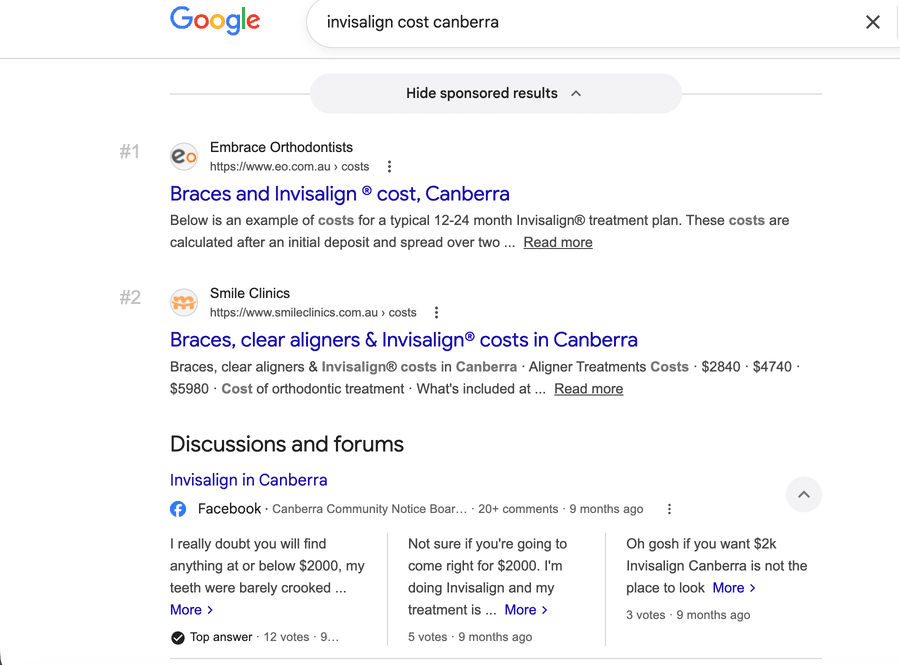
Task: Open Braces and Invisalign cost, Canberra link
Action: [x=340, y=194]
